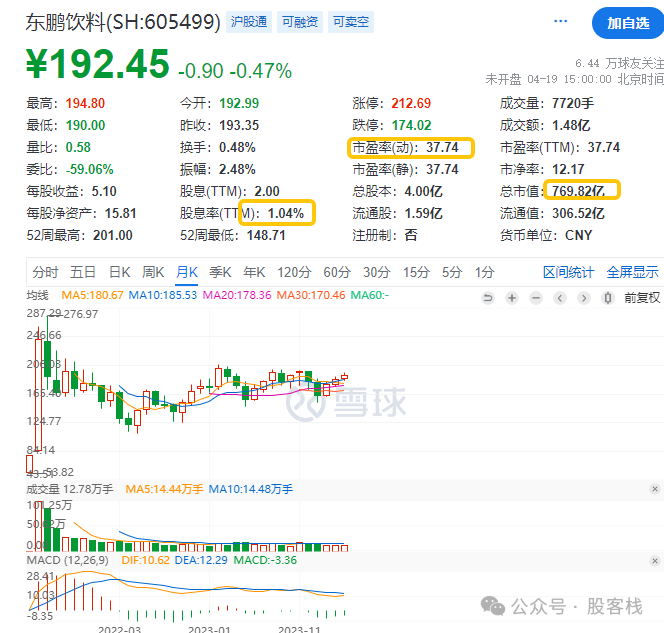664x633 pixels.
Task: Select the 日K chart tab
Action: pos(119,272)
